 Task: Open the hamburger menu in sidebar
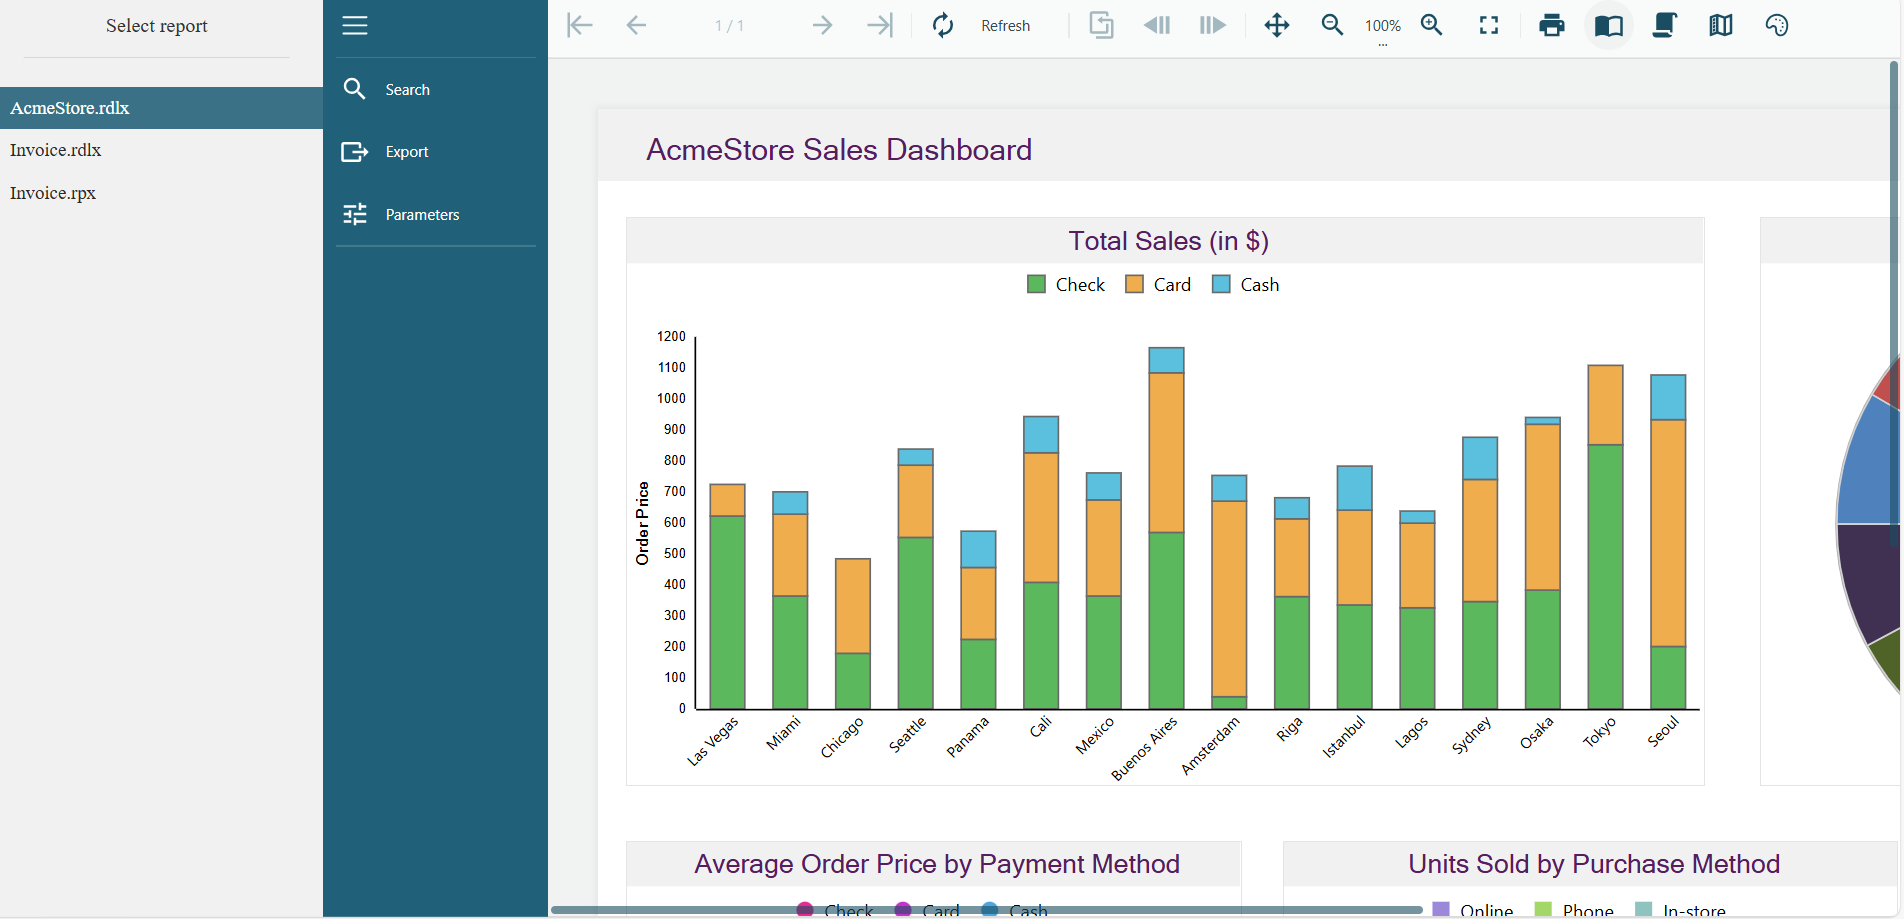[x=355, y=26]
